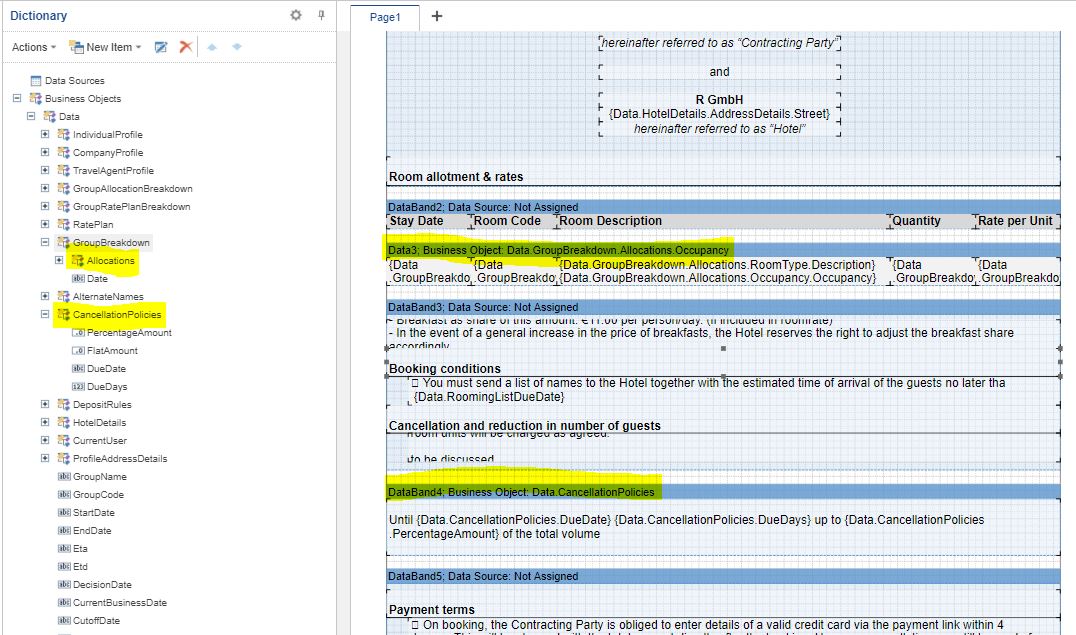Select the Data Sources table icon

click(x=36, y=81)
